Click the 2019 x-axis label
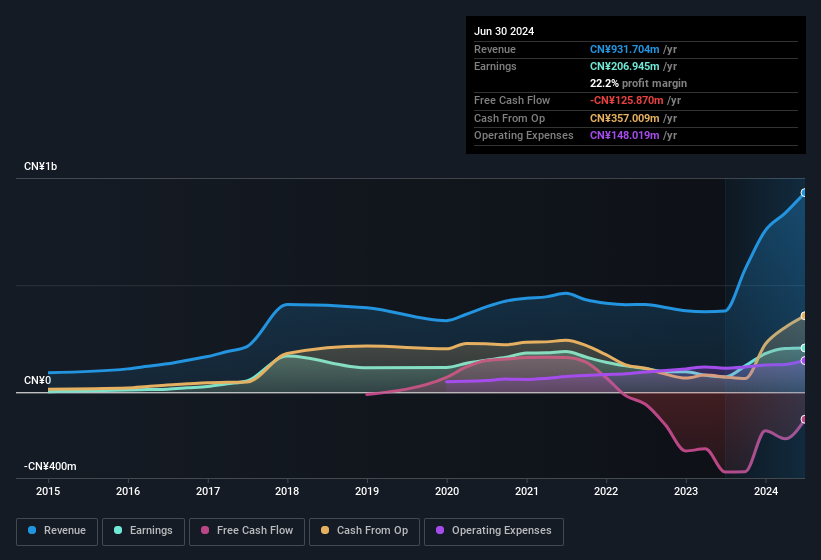The image size is (821, 560). click(367, 491)
